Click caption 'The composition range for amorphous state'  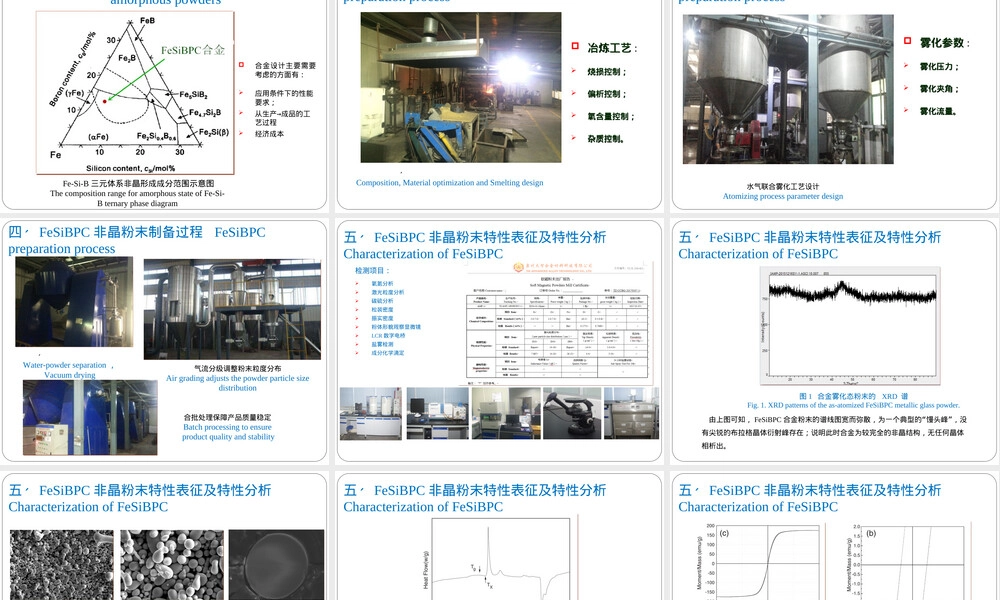(137, 198)
